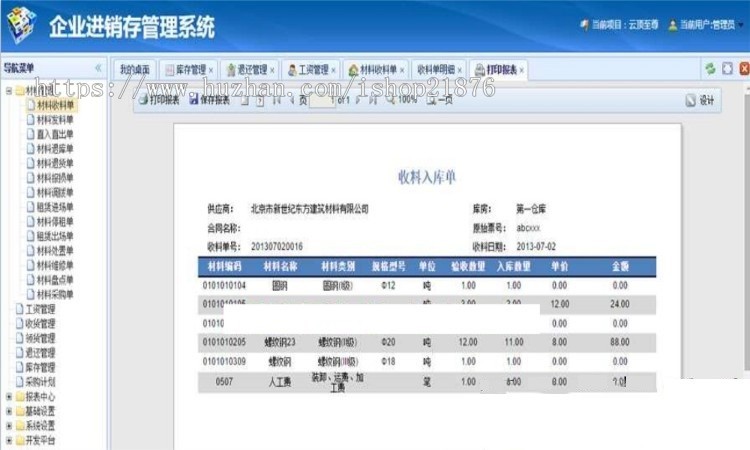
Task: Open 材料发料单 in navigation tree
Action: [x=55, y=120]
